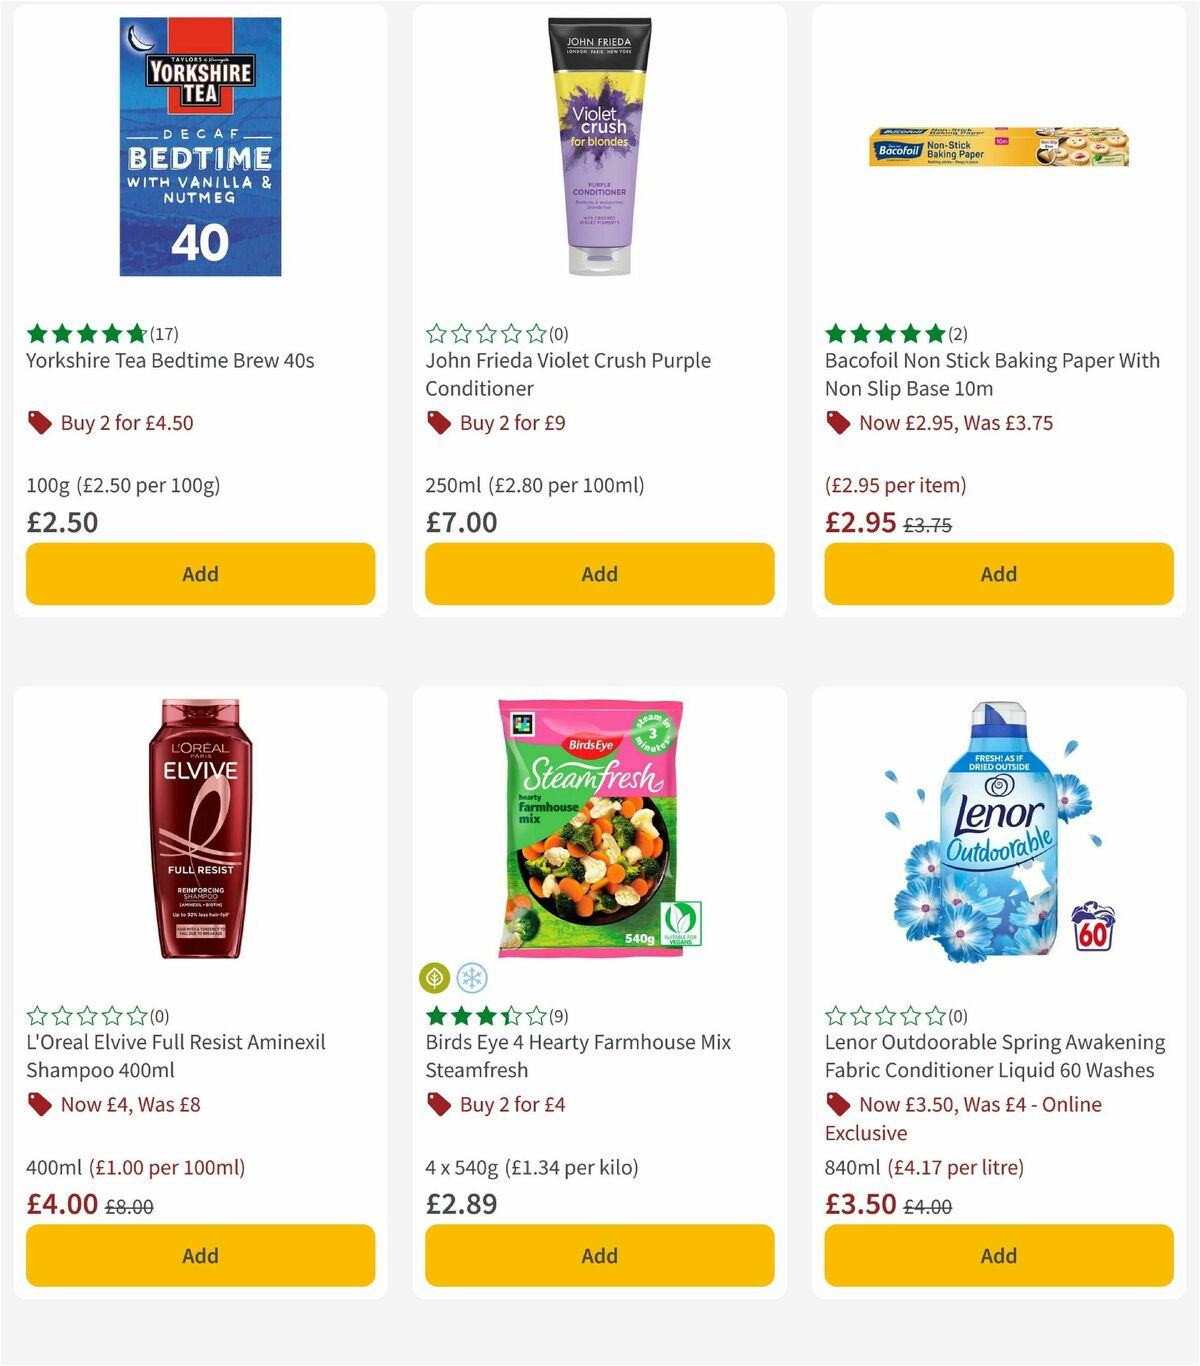Add the L'Oreal Elvive Shampoo to basket
1200x1366 pixels.
tap(200, 1255)
